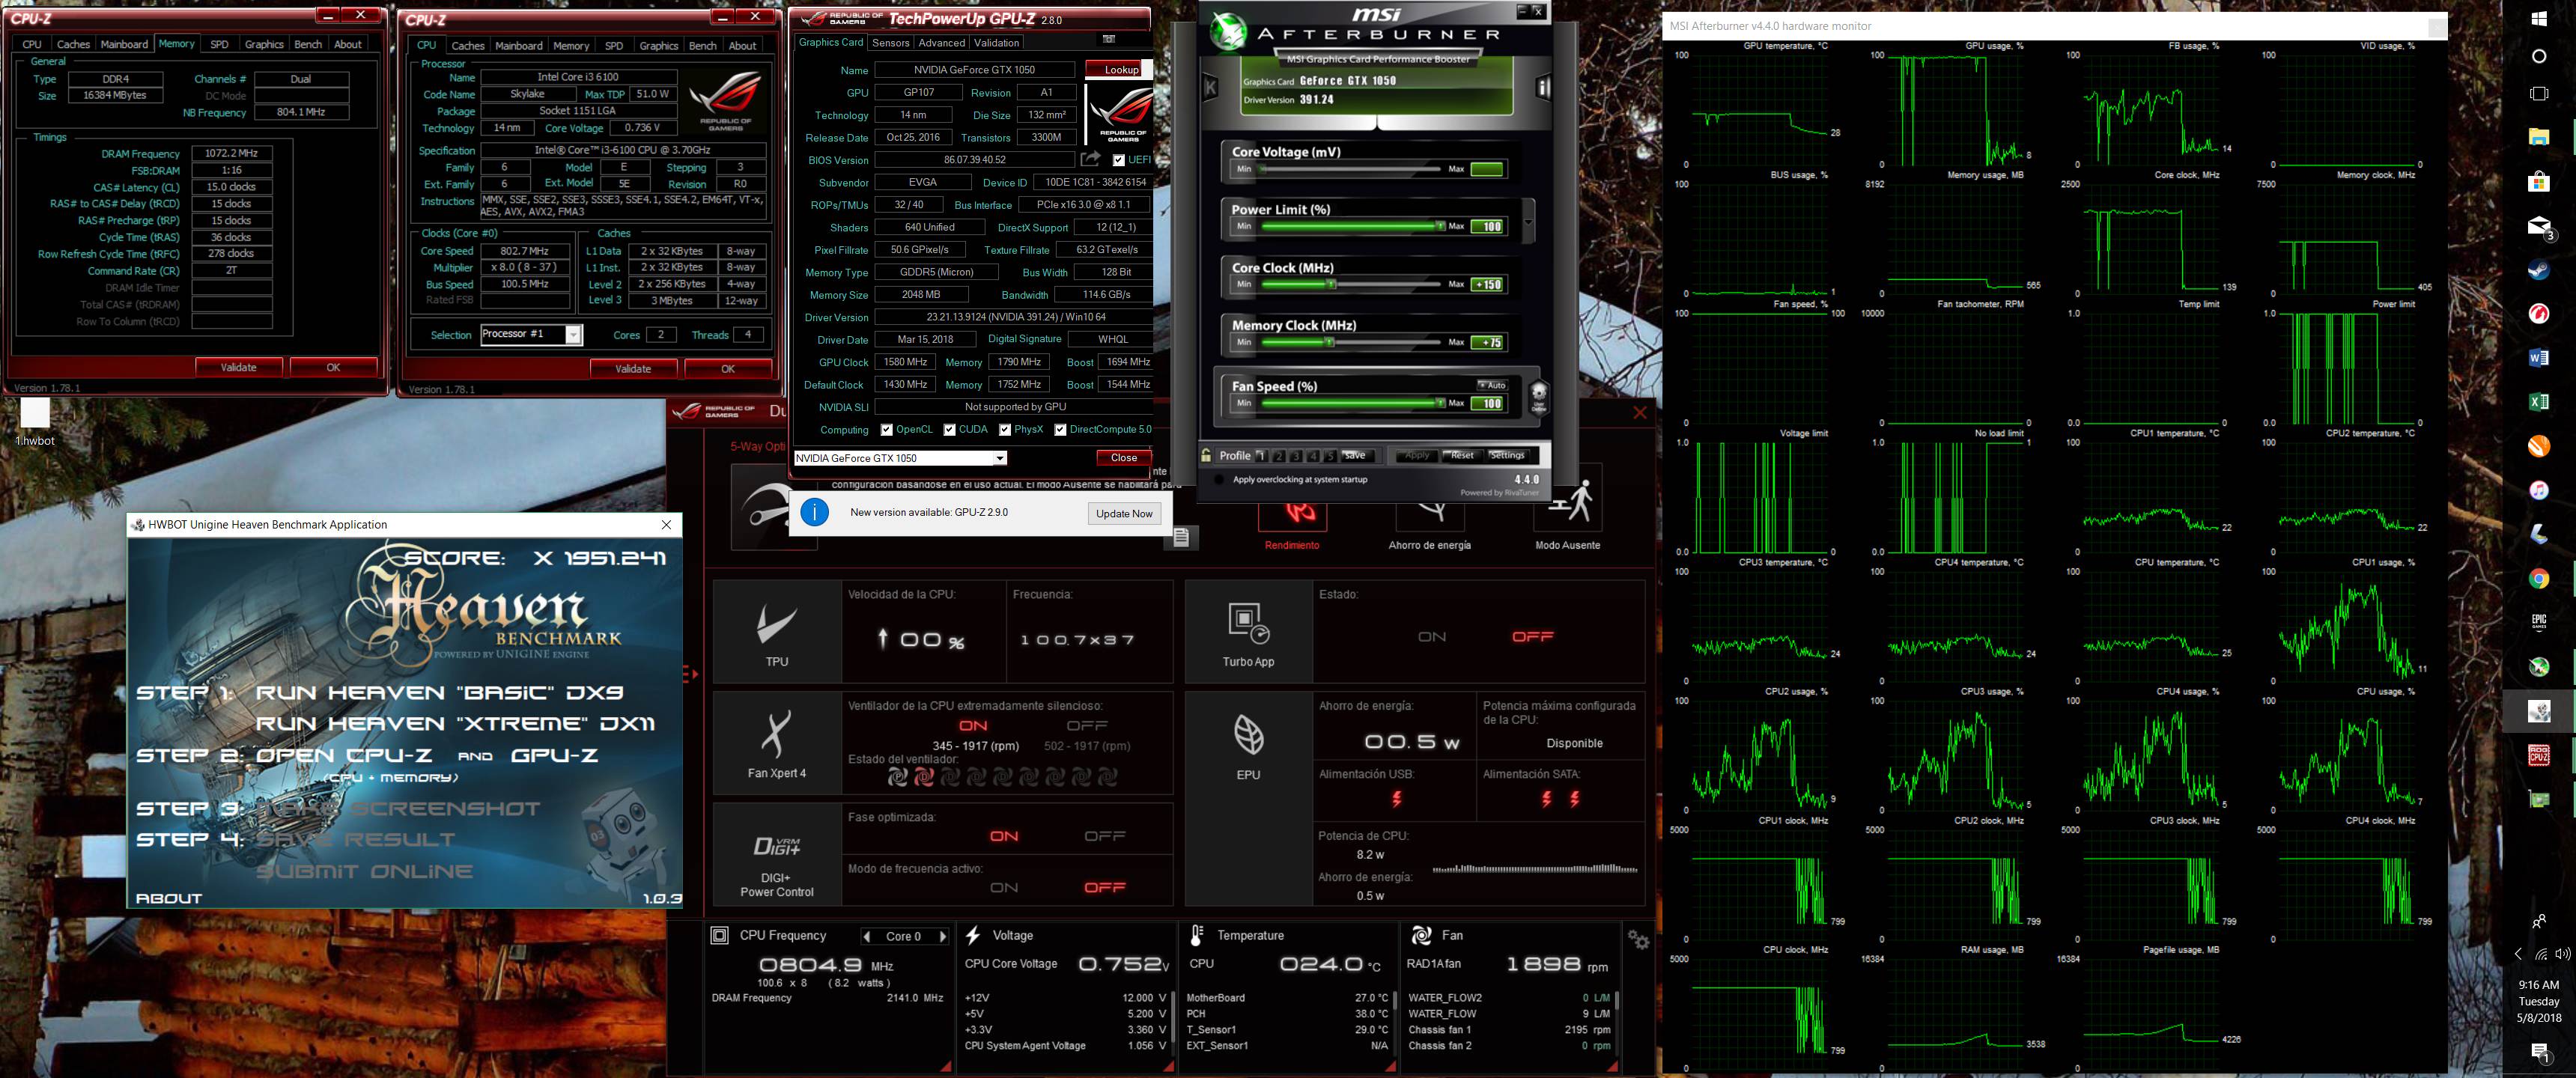Open the Bench tab in the CPU CPU-Z window
The height and width of the screenshot is (1078, 2576).
click(702, 46)
